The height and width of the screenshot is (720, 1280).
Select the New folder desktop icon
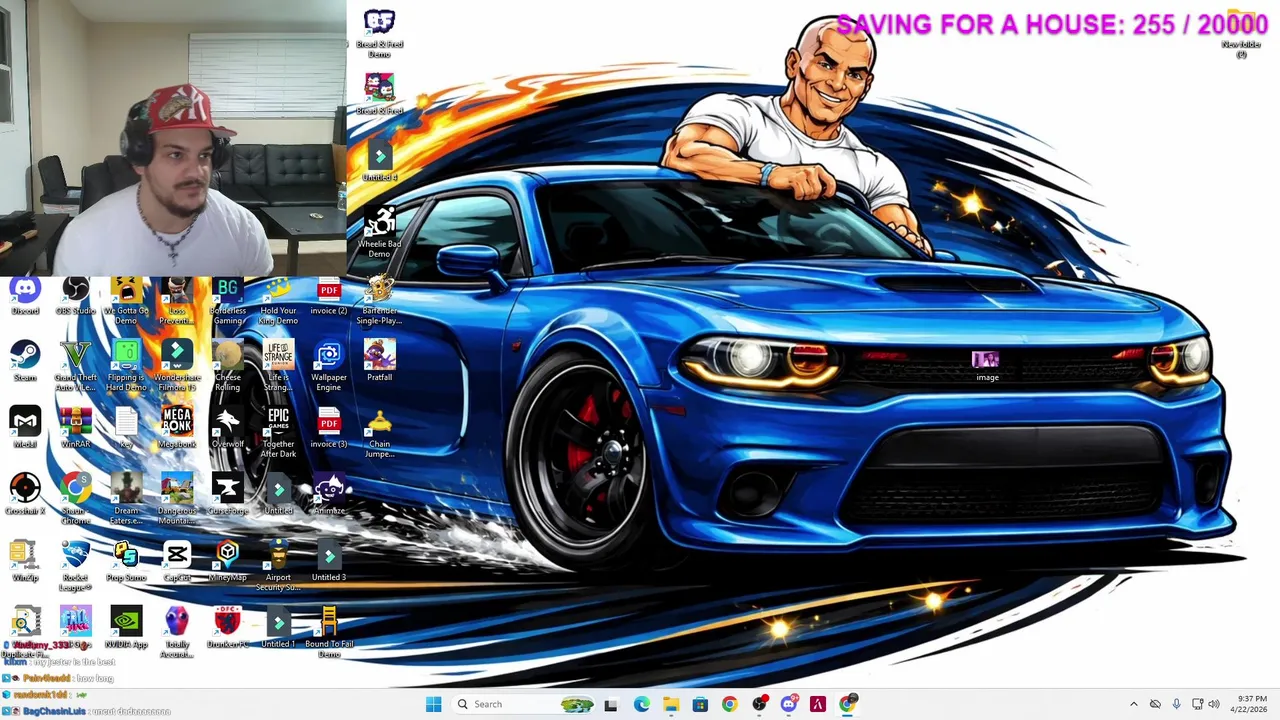pos(1241,34)
